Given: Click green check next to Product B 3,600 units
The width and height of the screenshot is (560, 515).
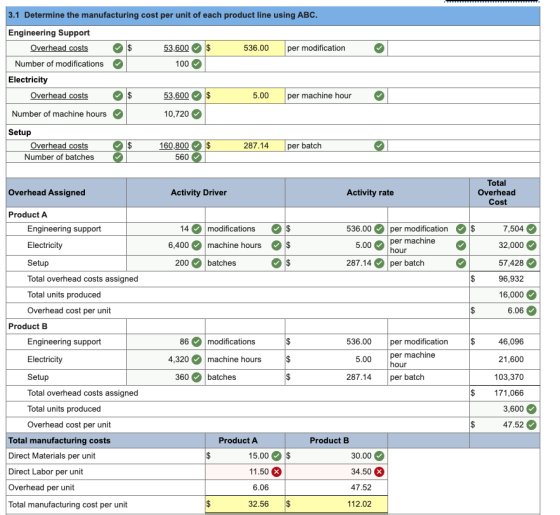Looking at the screenshot, I should tap(531, 409).
